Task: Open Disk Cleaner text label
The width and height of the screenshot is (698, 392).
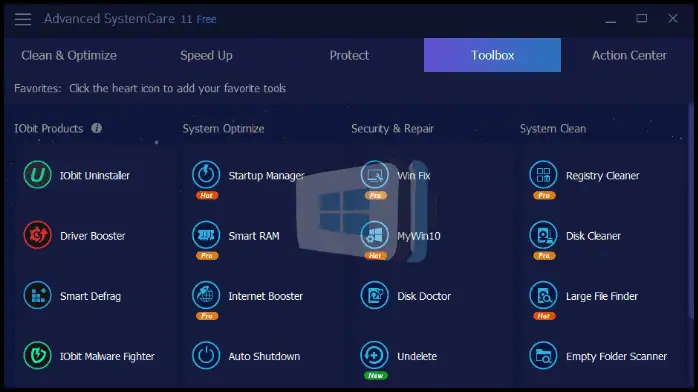Action: (593, 236)
